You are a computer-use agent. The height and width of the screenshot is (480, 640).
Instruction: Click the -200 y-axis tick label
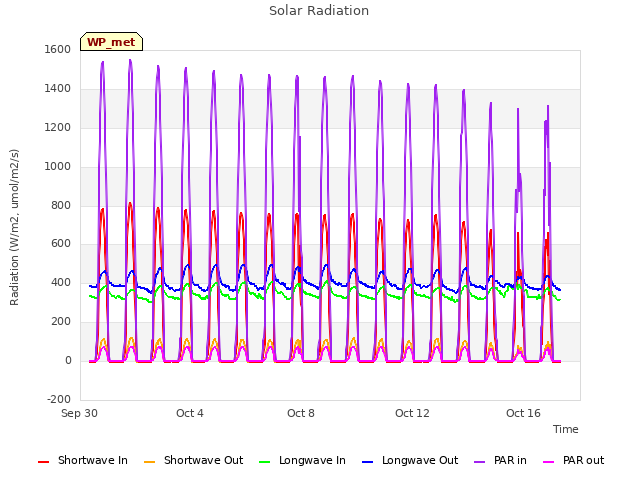click(59, 399)
